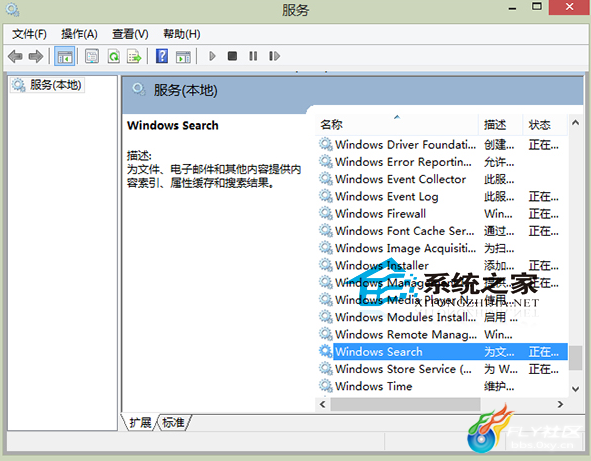Click the Pause Service icon
The image size is (591, 461).
(x=253, y=56)
